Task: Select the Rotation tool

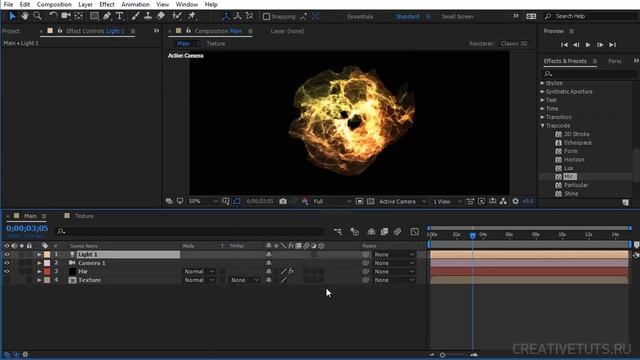Action: tap(53, 16)
